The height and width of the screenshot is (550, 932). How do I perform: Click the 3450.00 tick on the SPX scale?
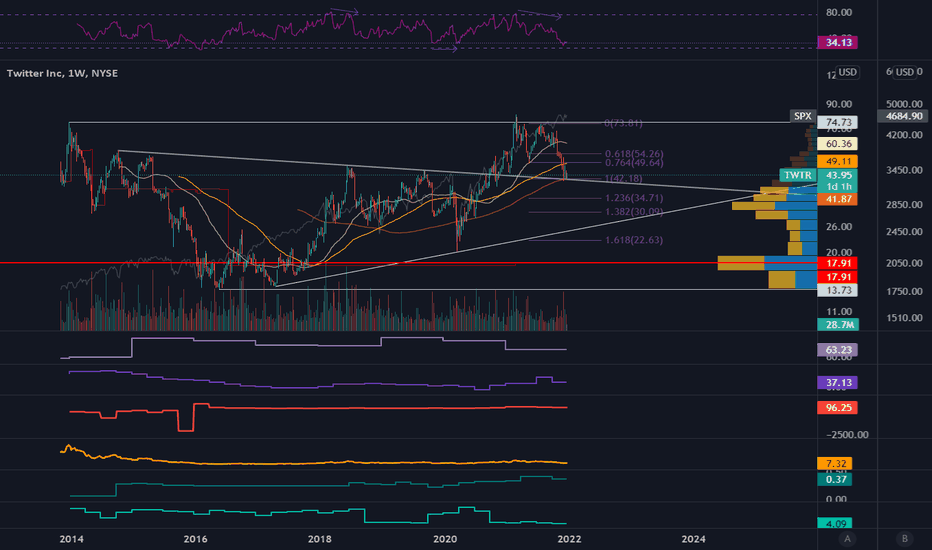904,170
